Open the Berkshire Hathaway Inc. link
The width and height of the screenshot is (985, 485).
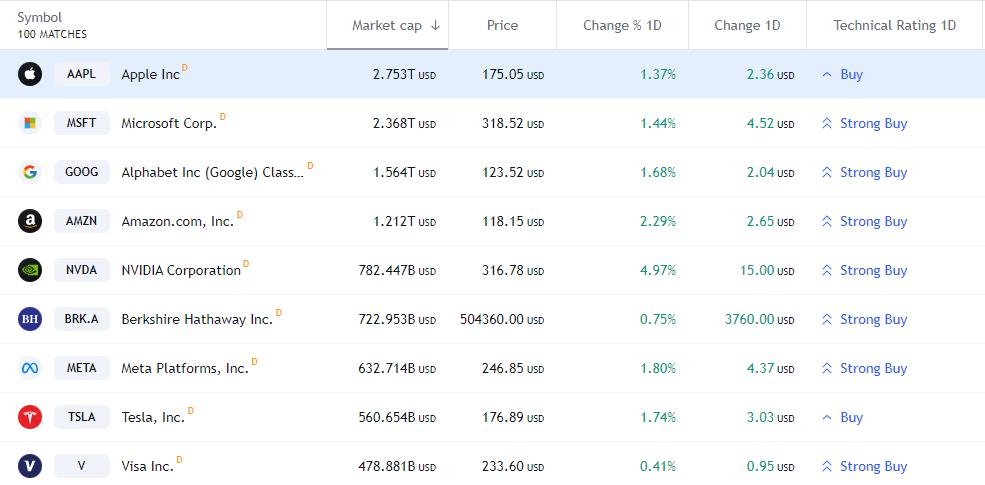[x=197, y=320]
